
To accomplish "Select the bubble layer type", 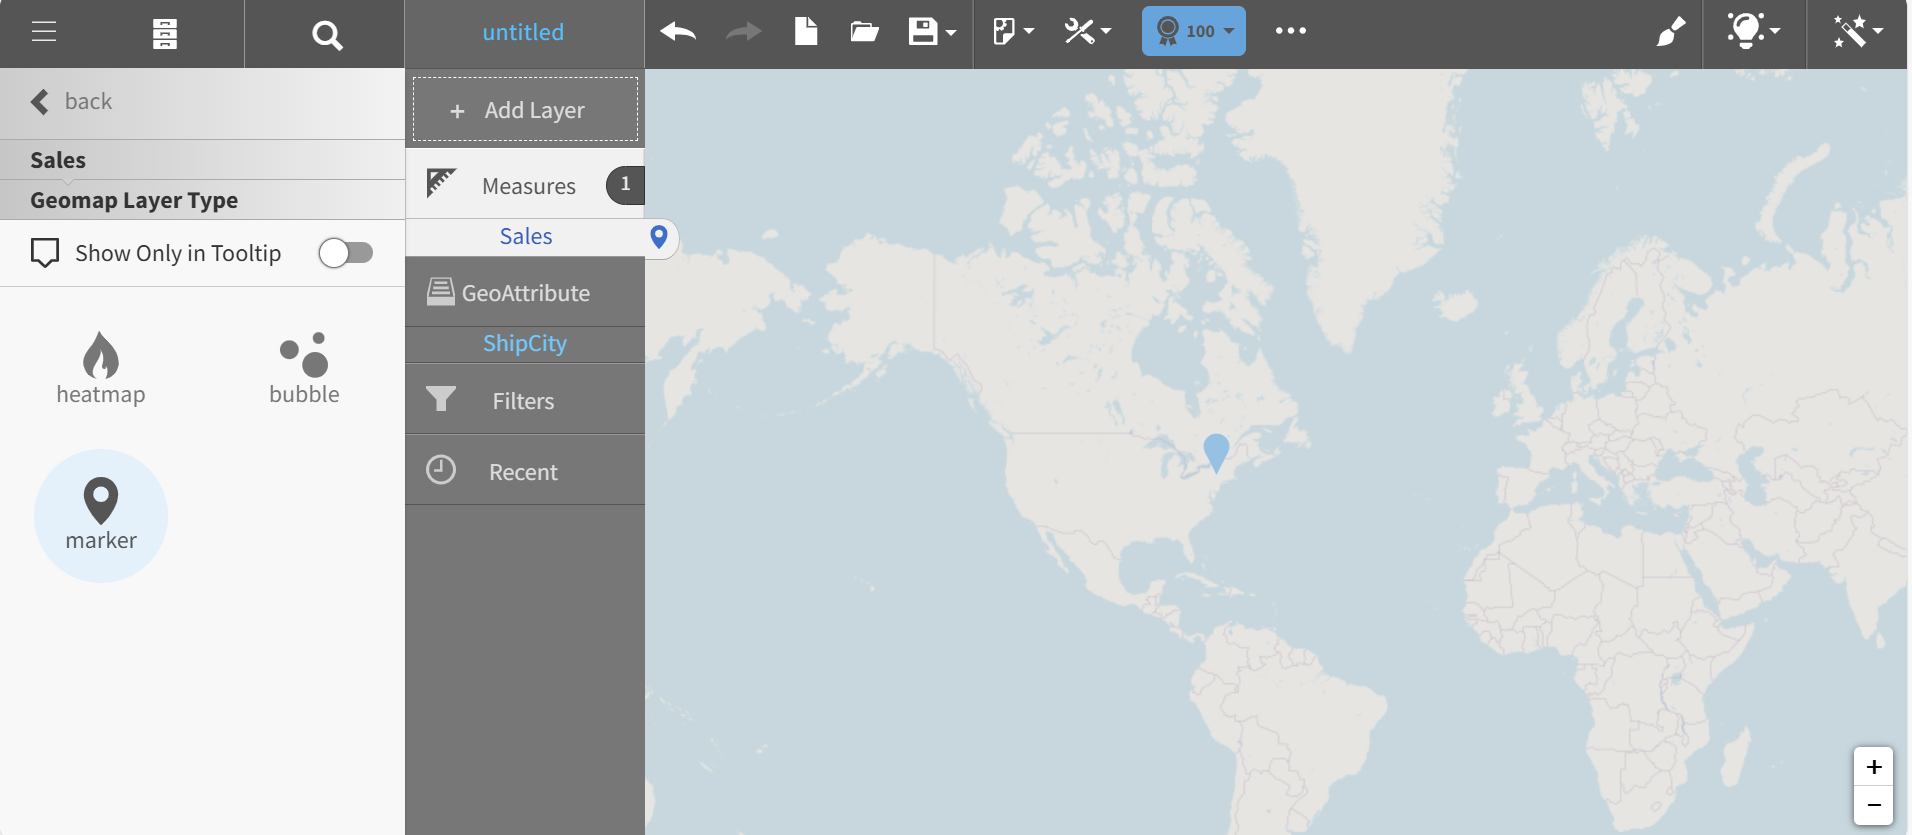I will (x=304, y=368).
